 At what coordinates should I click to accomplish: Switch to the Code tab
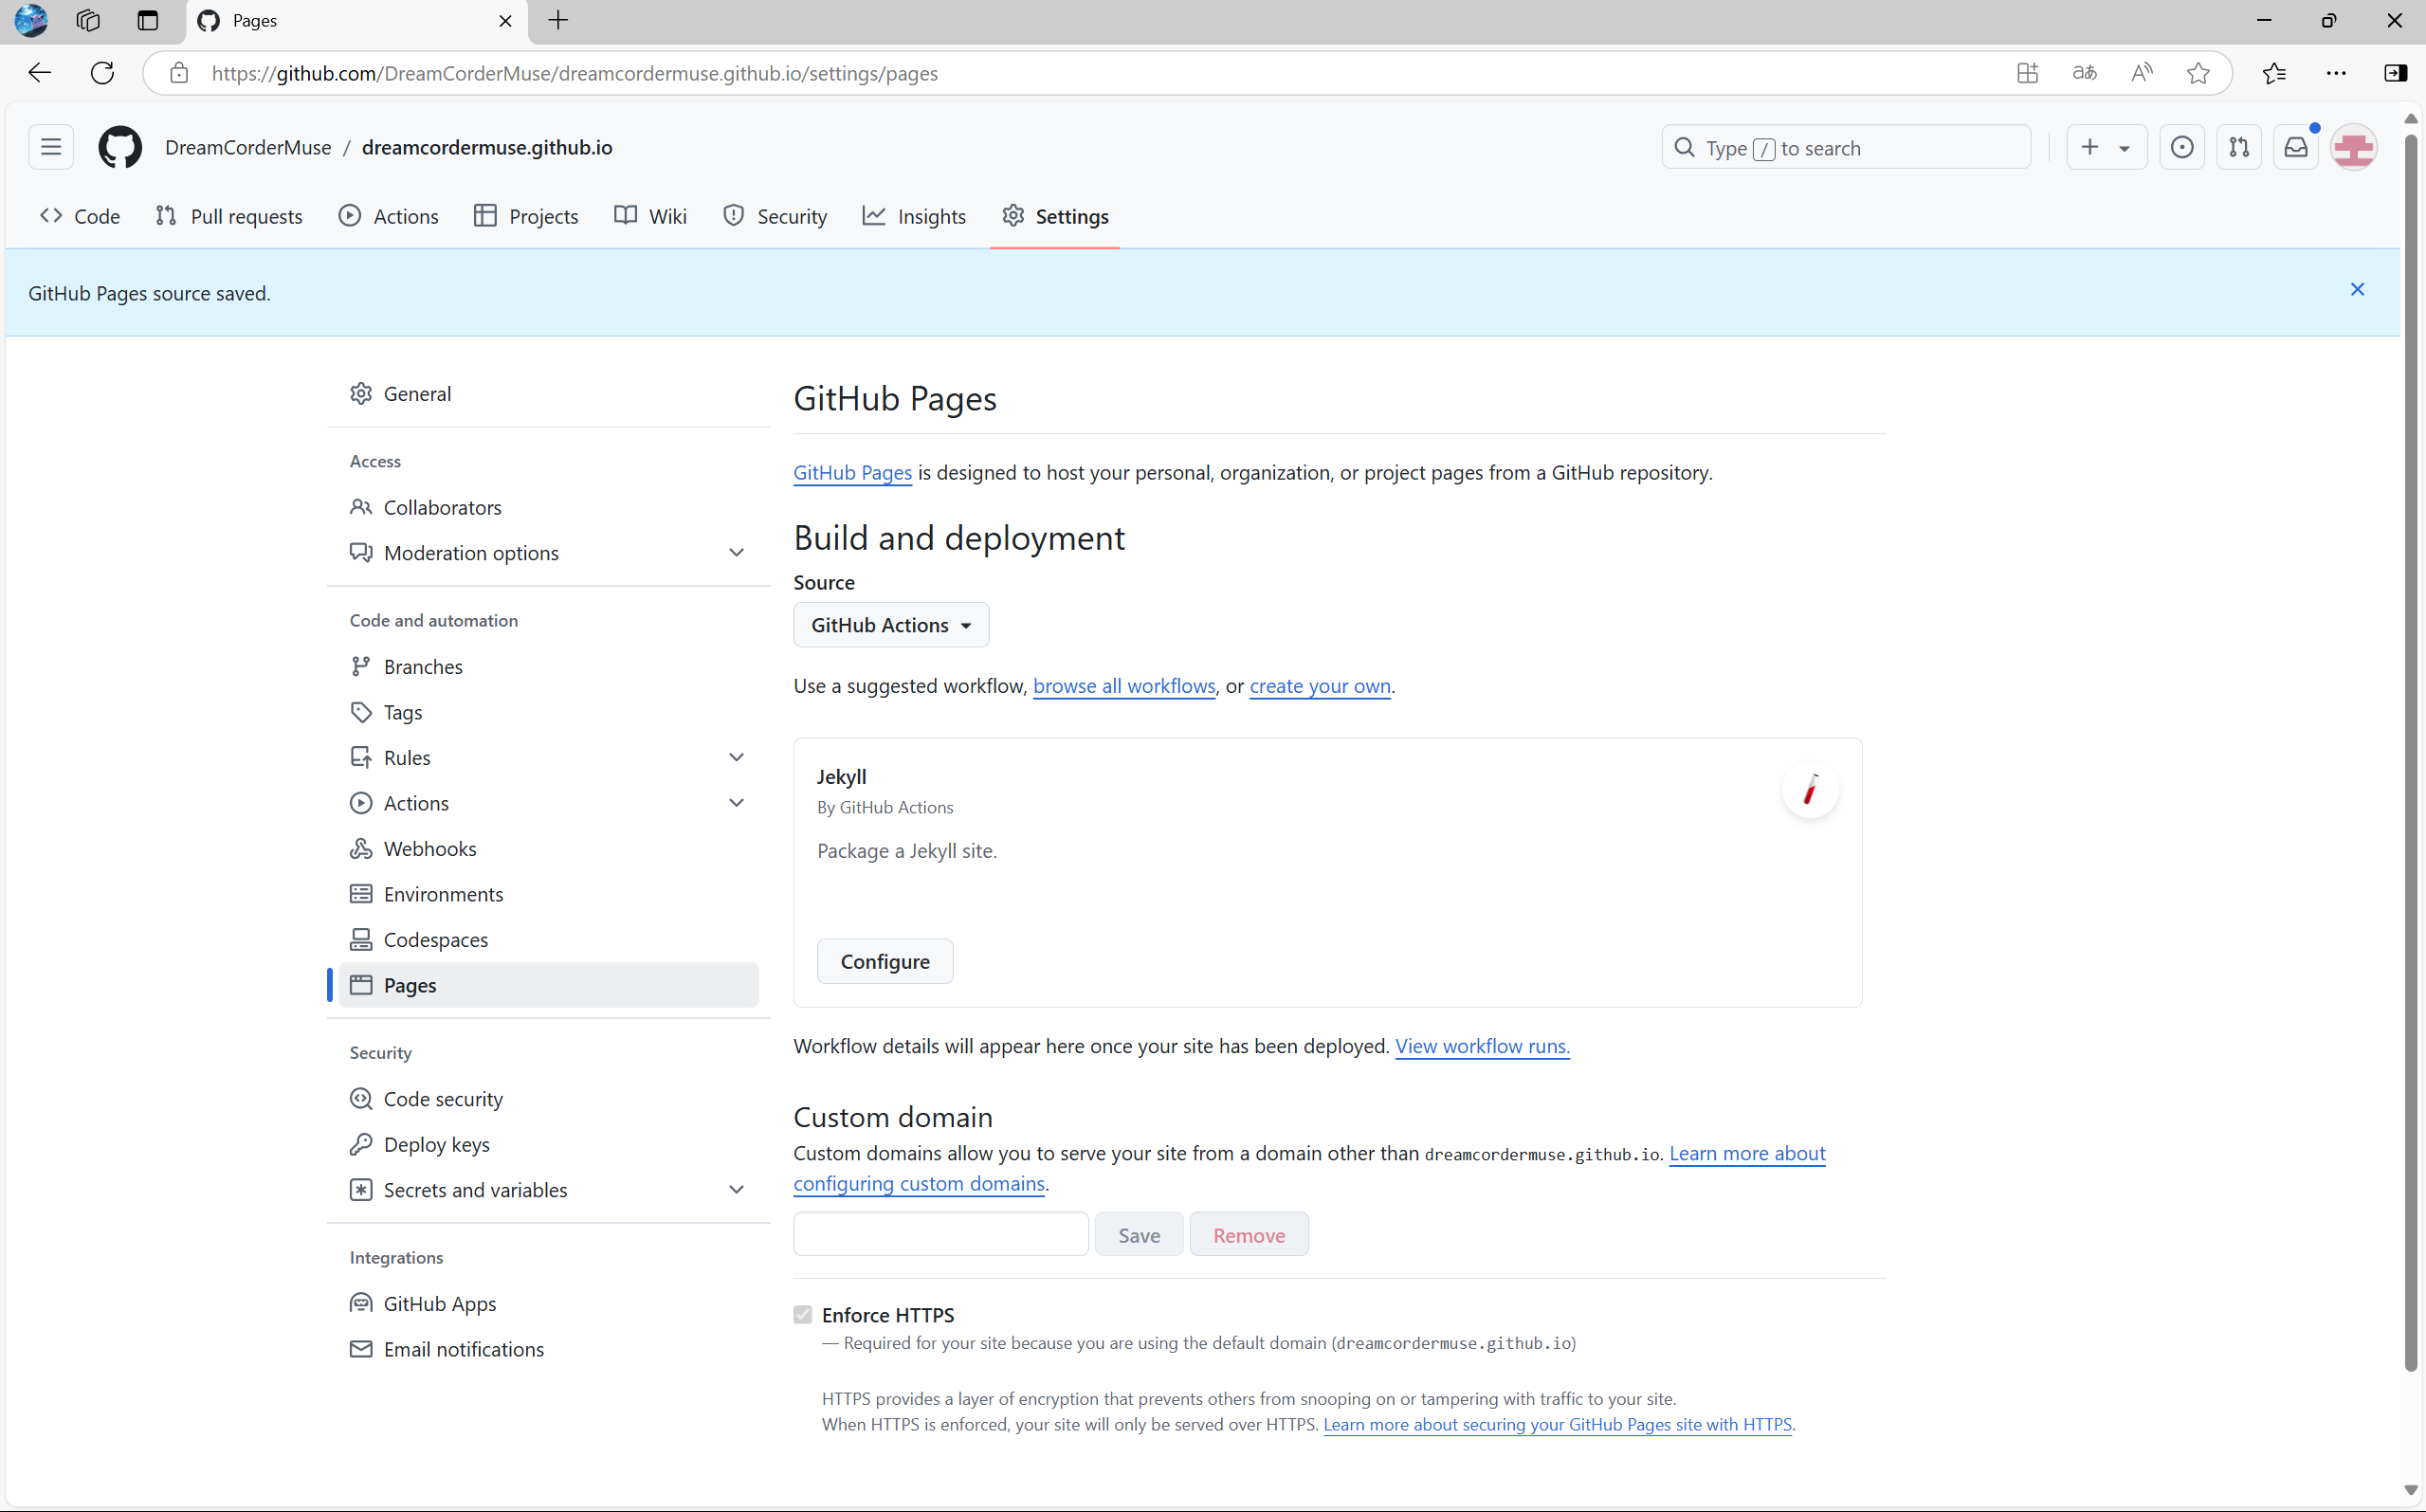[x=80, y=216]
